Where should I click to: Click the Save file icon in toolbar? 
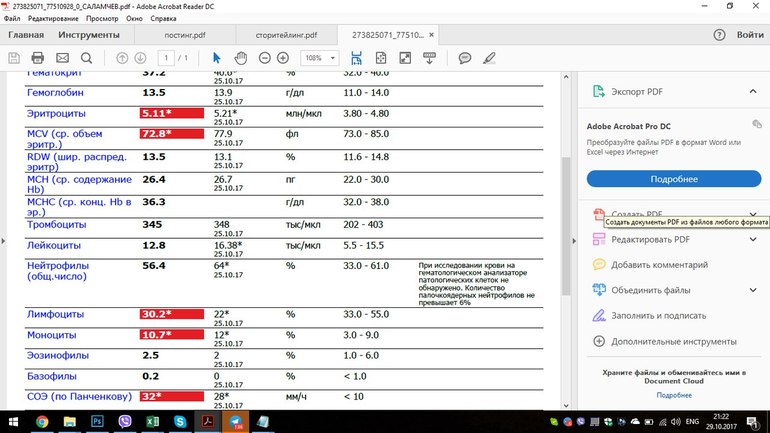[x=13, y=58]
